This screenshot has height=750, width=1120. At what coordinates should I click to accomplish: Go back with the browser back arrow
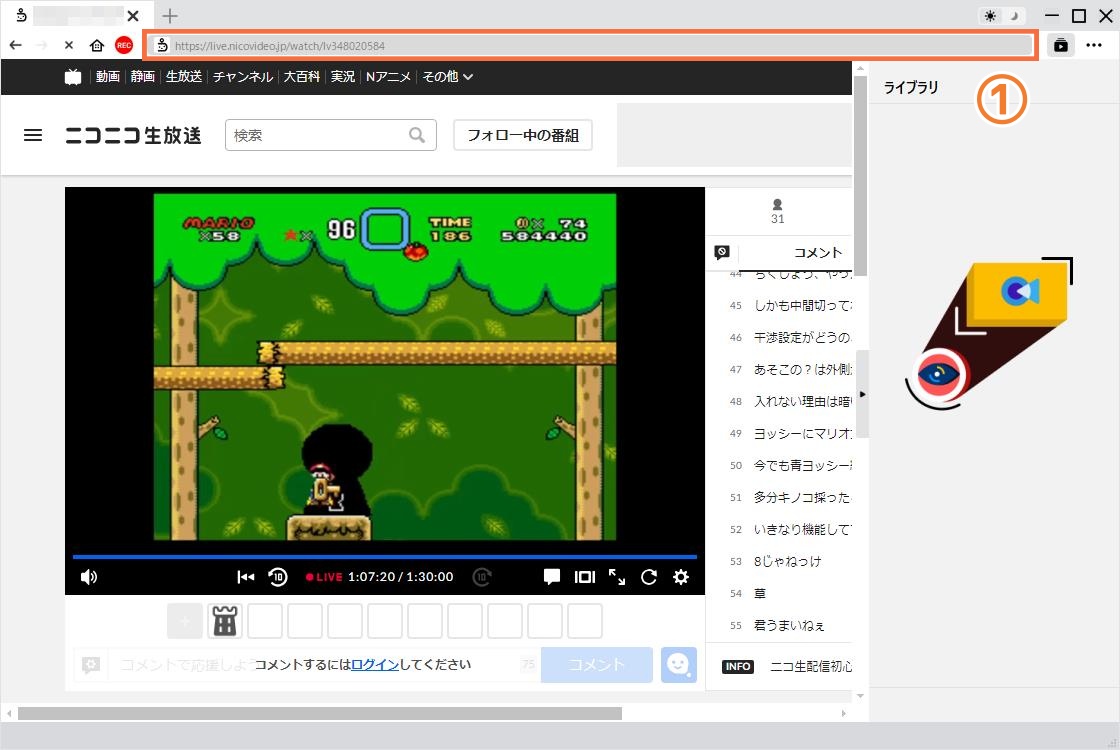tap(16, 45)
